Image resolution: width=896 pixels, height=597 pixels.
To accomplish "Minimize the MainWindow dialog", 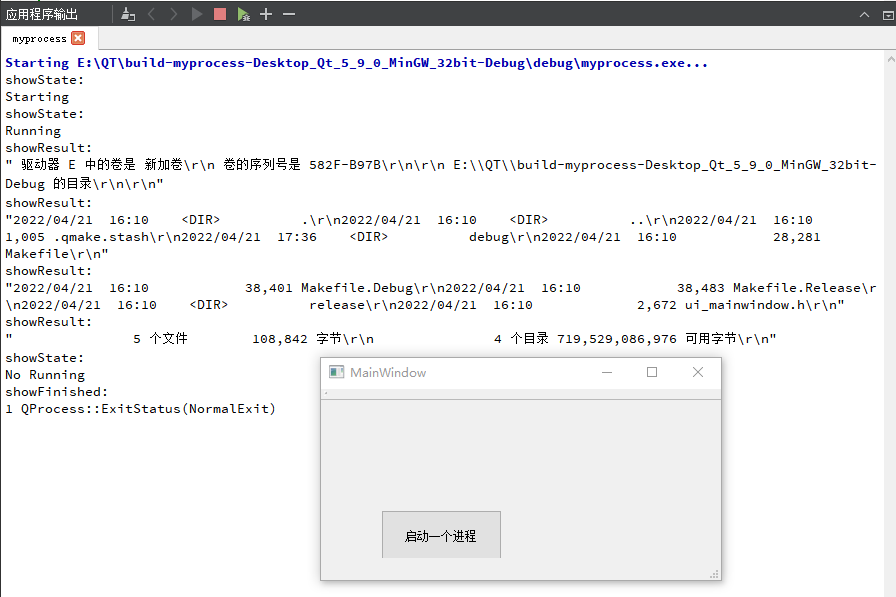I will tap(607, 372).
